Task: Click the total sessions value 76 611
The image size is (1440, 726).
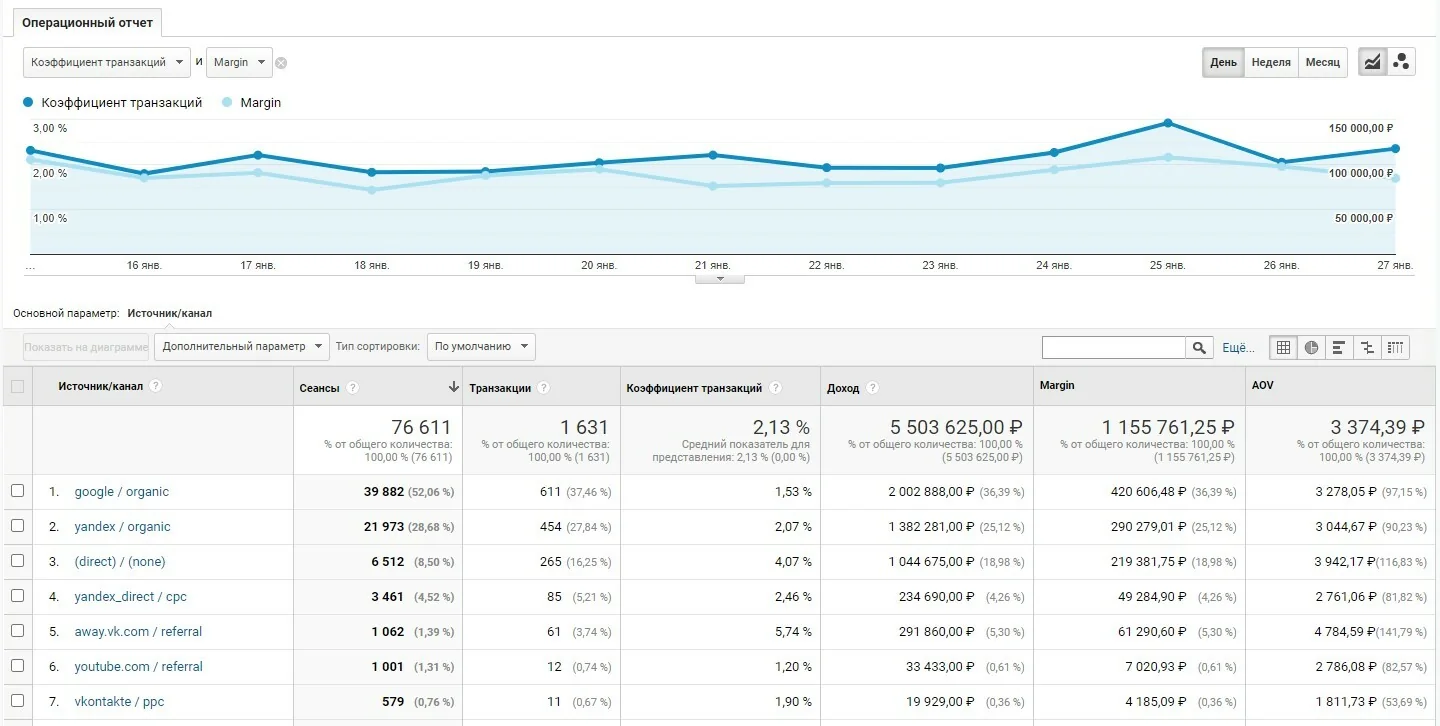Action: 421,427
